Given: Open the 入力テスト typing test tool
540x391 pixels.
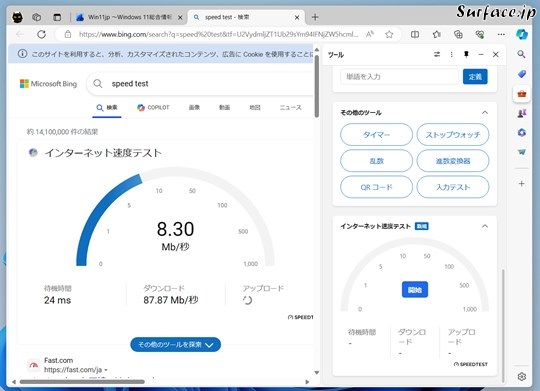Looking at the screenshot, I should 453,187.
